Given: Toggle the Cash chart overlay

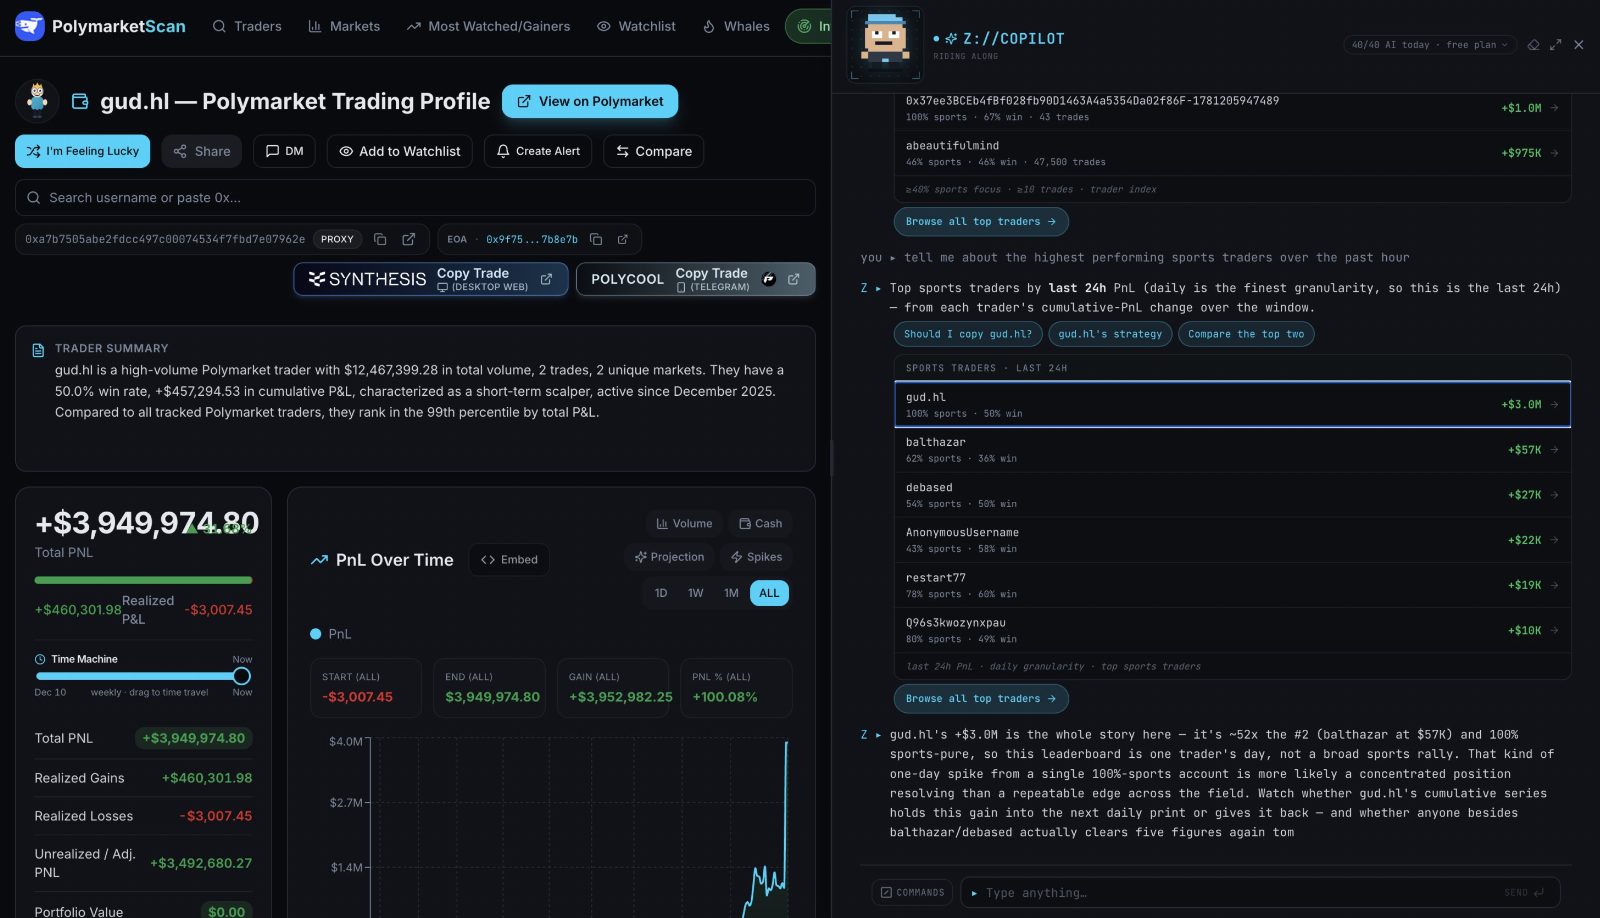Looking at the screenshot, I should click(x=760, y=524).
